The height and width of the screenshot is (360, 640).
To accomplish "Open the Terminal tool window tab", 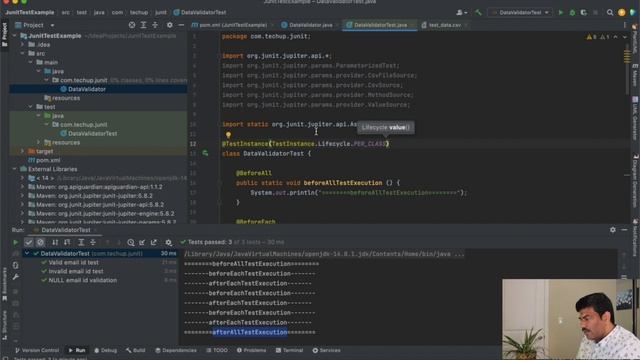I will point(289,351).
